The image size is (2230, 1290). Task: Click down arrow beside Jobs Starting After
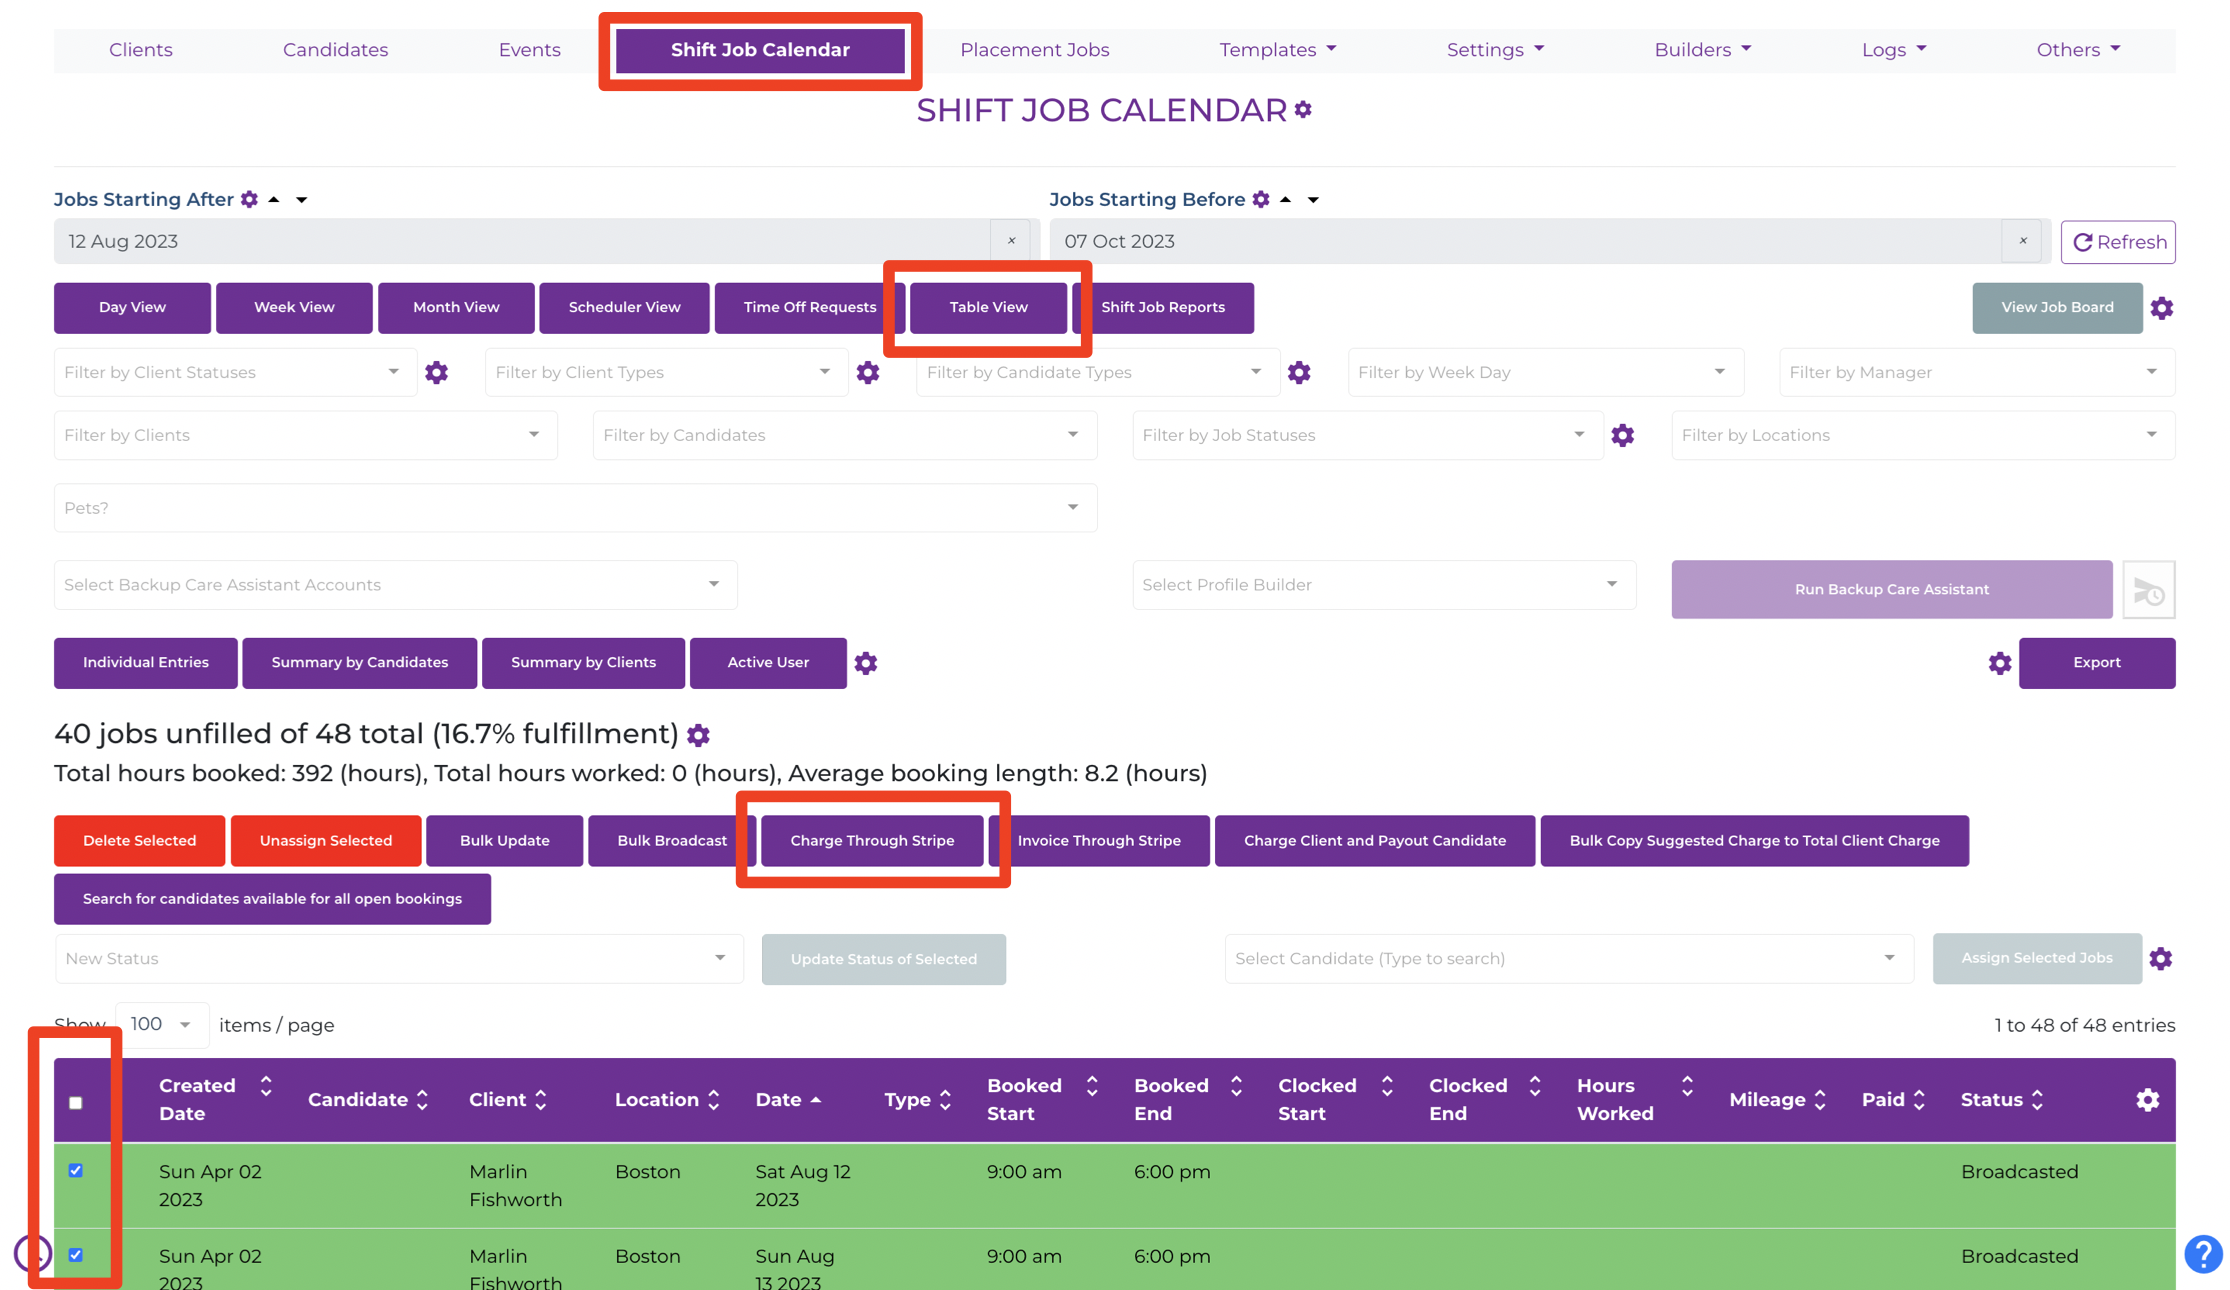point(301,200)
